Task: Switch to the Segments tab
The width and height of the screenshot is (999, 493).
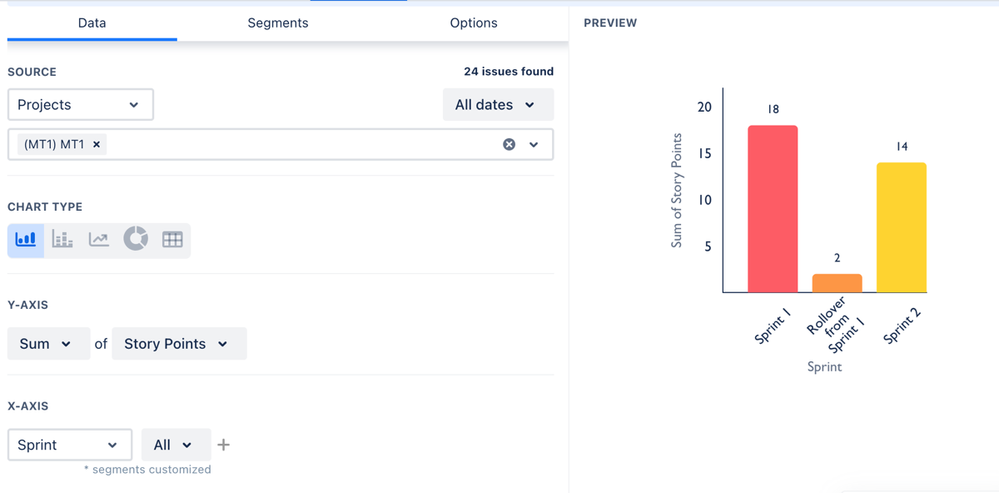Action: tap(278, 23)
